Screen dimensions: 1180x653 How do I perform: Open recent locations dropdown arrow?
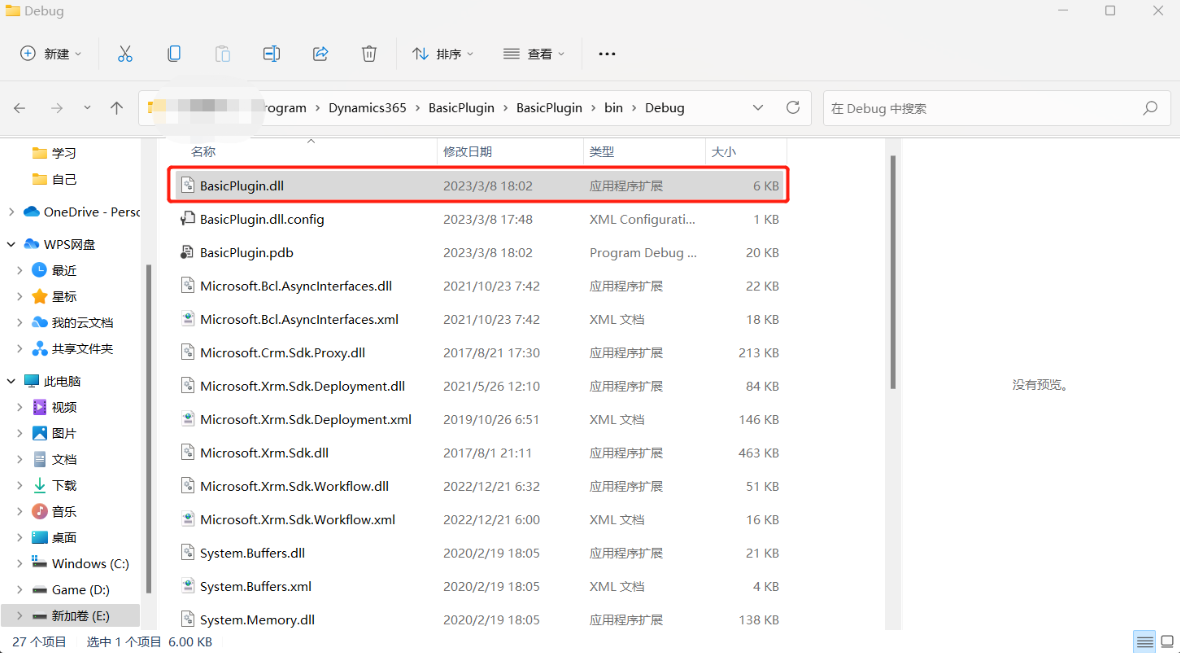coord(87,108)
